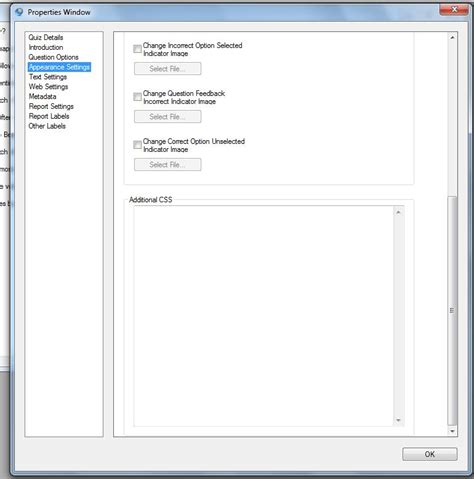474x479 pixels.
Task: Check Change Correct Option Unselected Indicator Image
Action: [x=137, y=145]
